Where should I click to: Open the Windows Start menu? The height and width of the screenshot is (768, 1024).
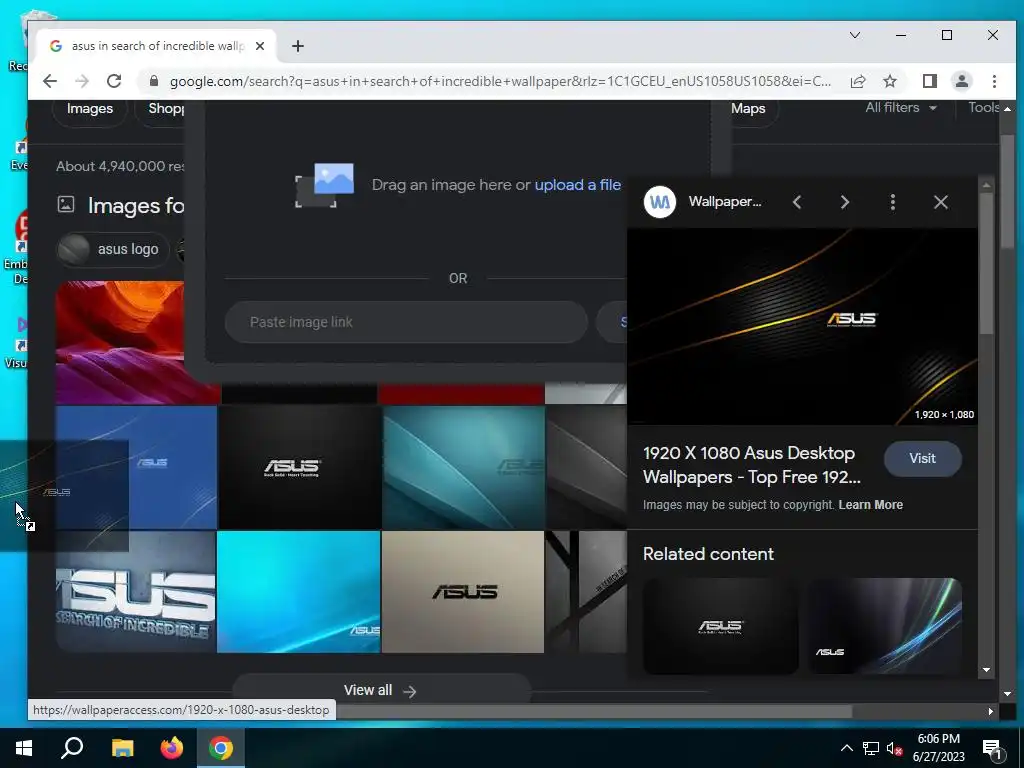coord(24,748)
